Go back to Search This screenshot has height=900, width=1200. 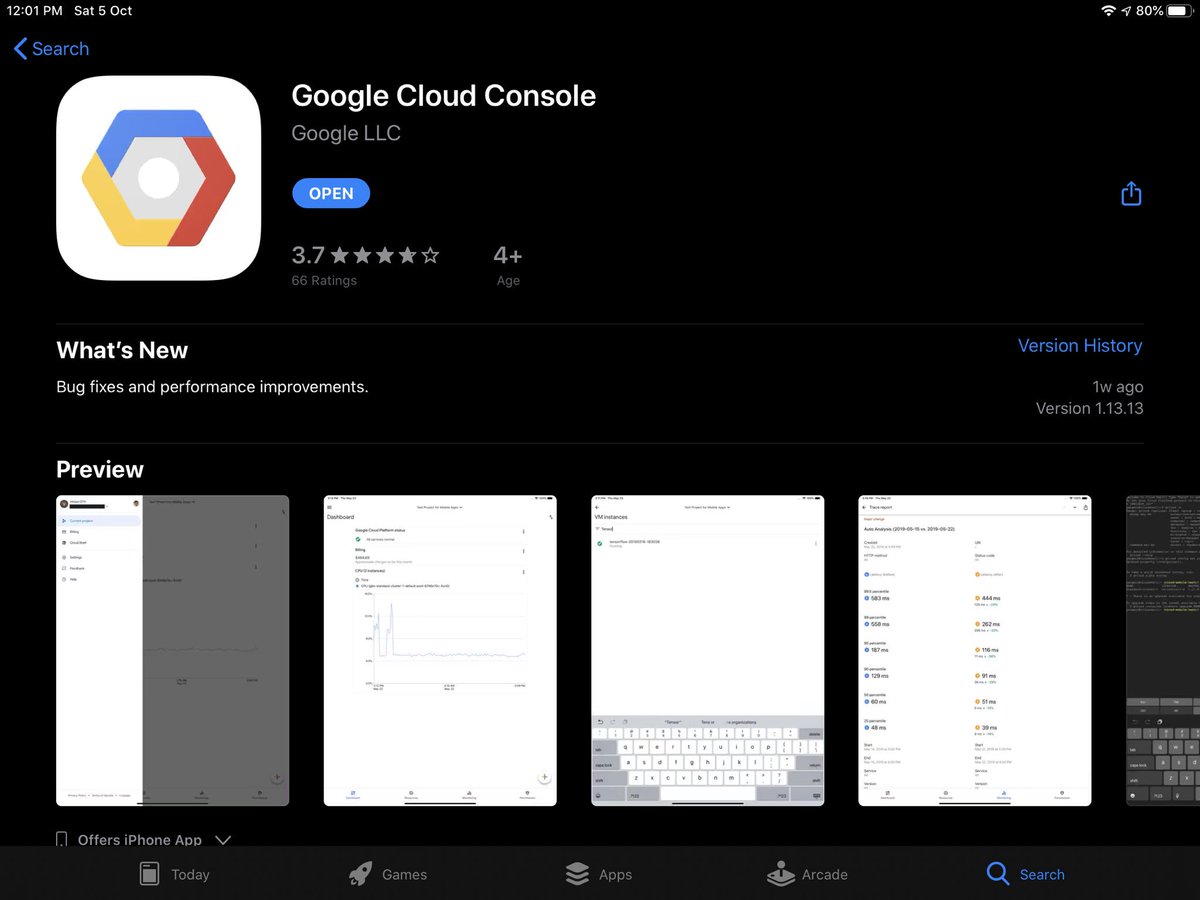51,49
